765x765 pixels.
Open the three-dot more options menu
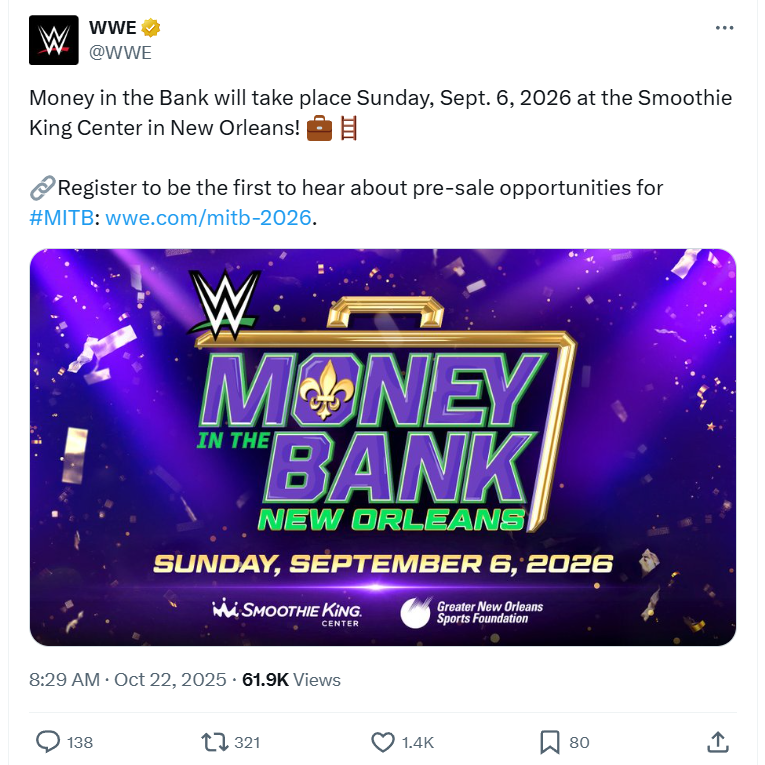725,28
